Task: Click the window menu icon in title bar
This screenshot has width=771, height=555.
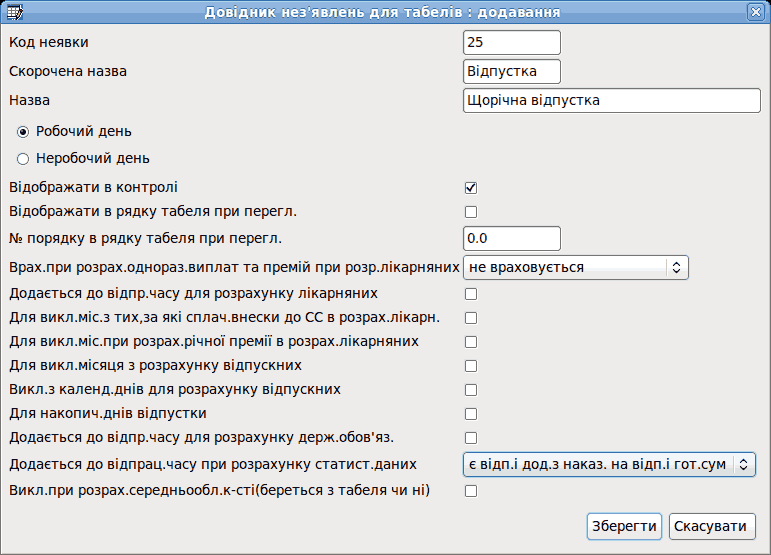Action: [14, 12]
